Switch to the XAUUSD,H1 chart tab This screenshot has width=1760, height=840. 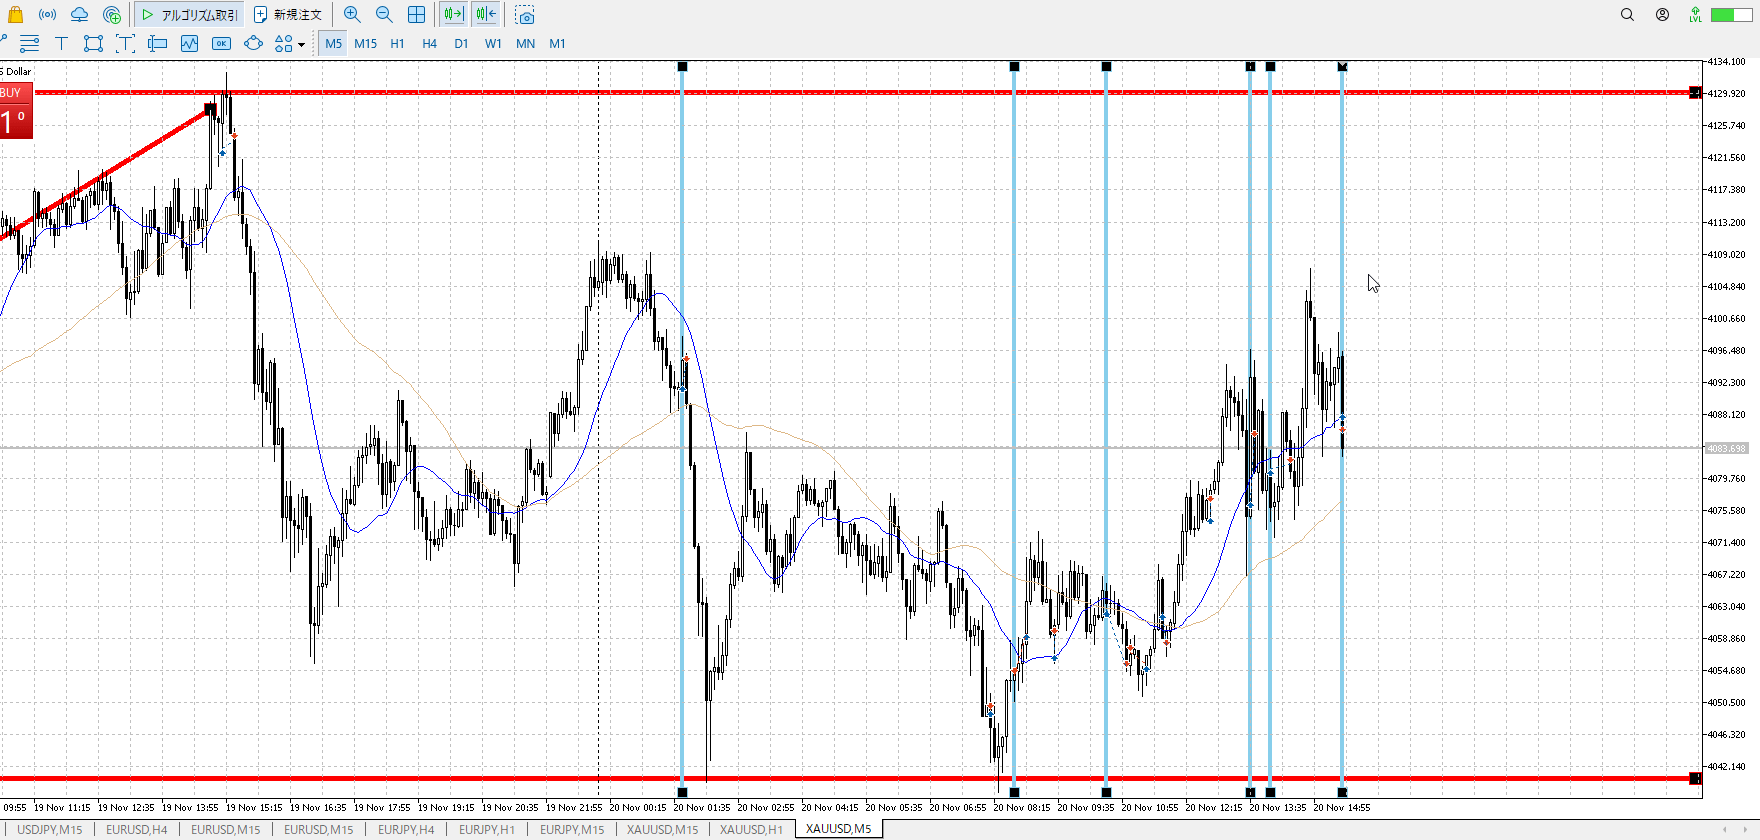[x=751, y=829]
